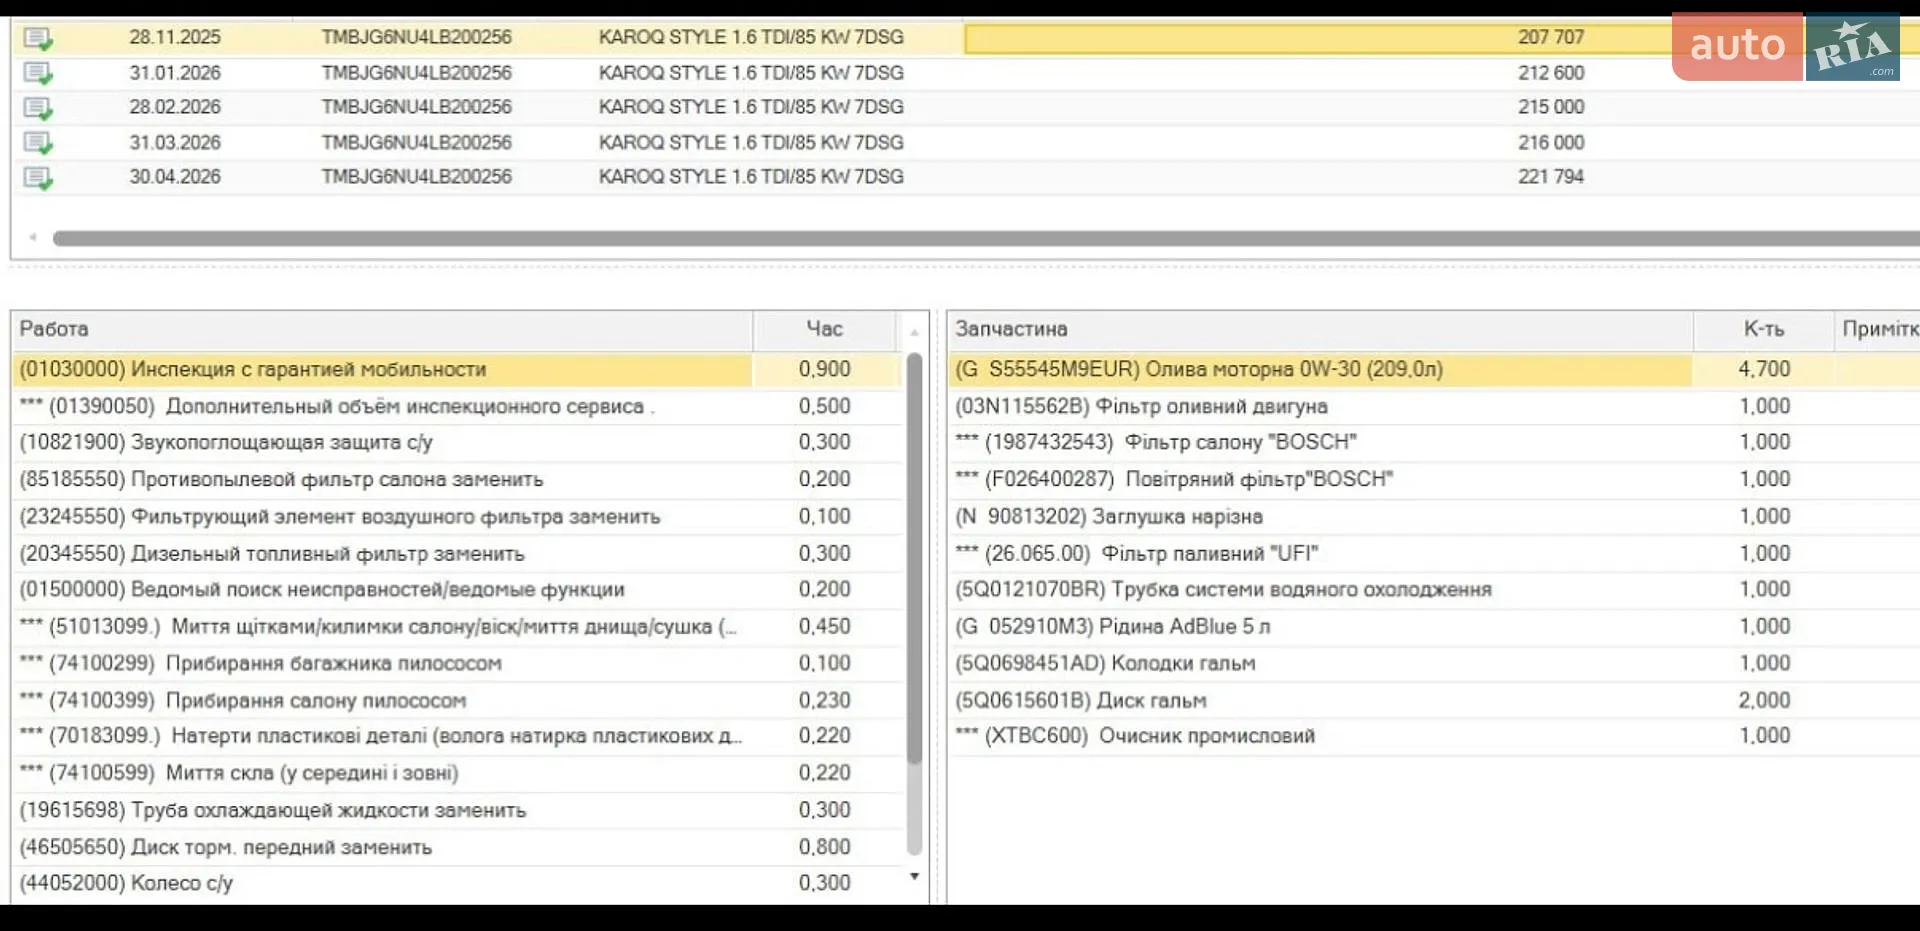Click the document icon for 28.11.2025 row
Image resolution: width=1920 pixels, height=931 pixels.
point(38,38)
